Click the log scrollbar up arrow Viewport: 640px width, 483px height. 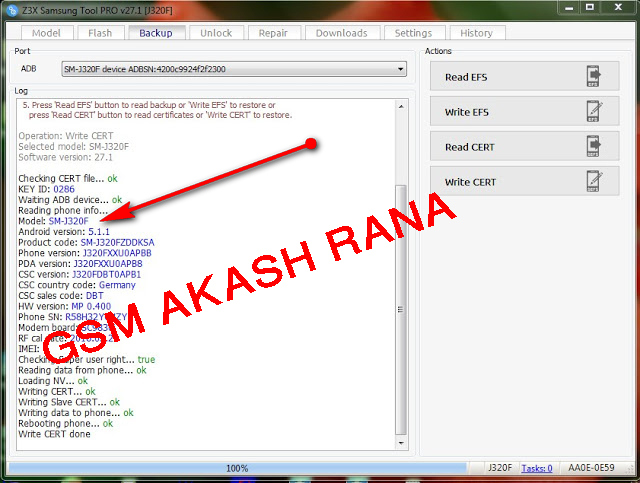pos(401,106)
